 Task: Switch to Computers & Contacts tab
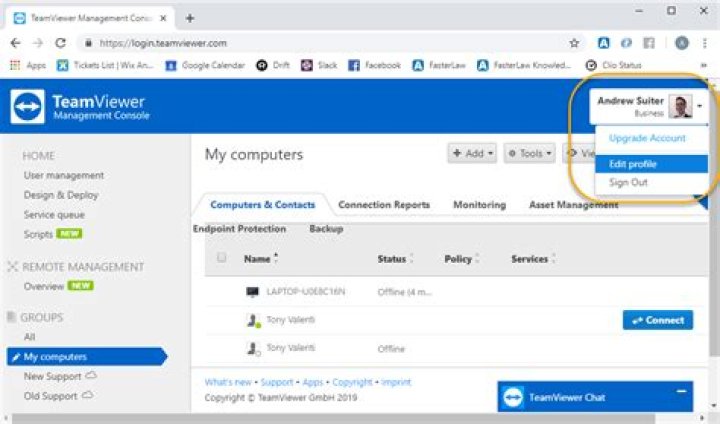(263, 205)
